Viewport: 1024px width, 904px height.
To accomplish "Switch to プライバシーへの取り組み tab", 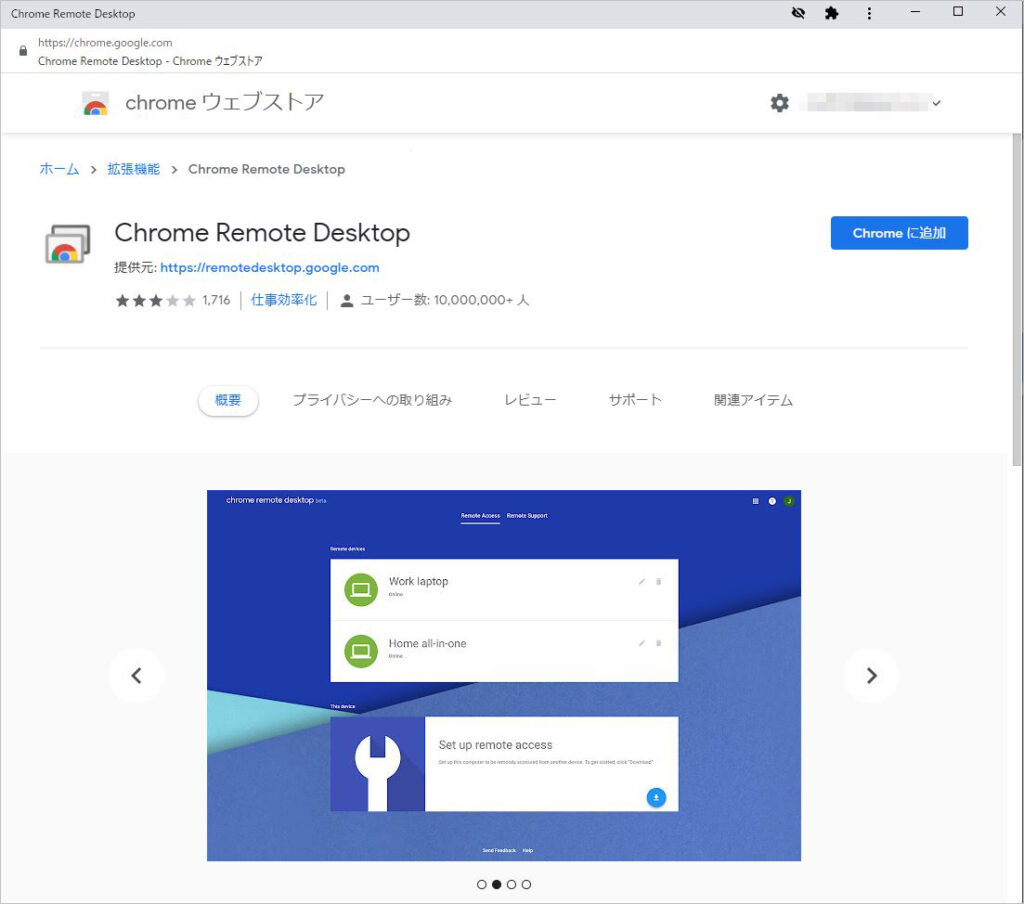I will coord(372,400).
